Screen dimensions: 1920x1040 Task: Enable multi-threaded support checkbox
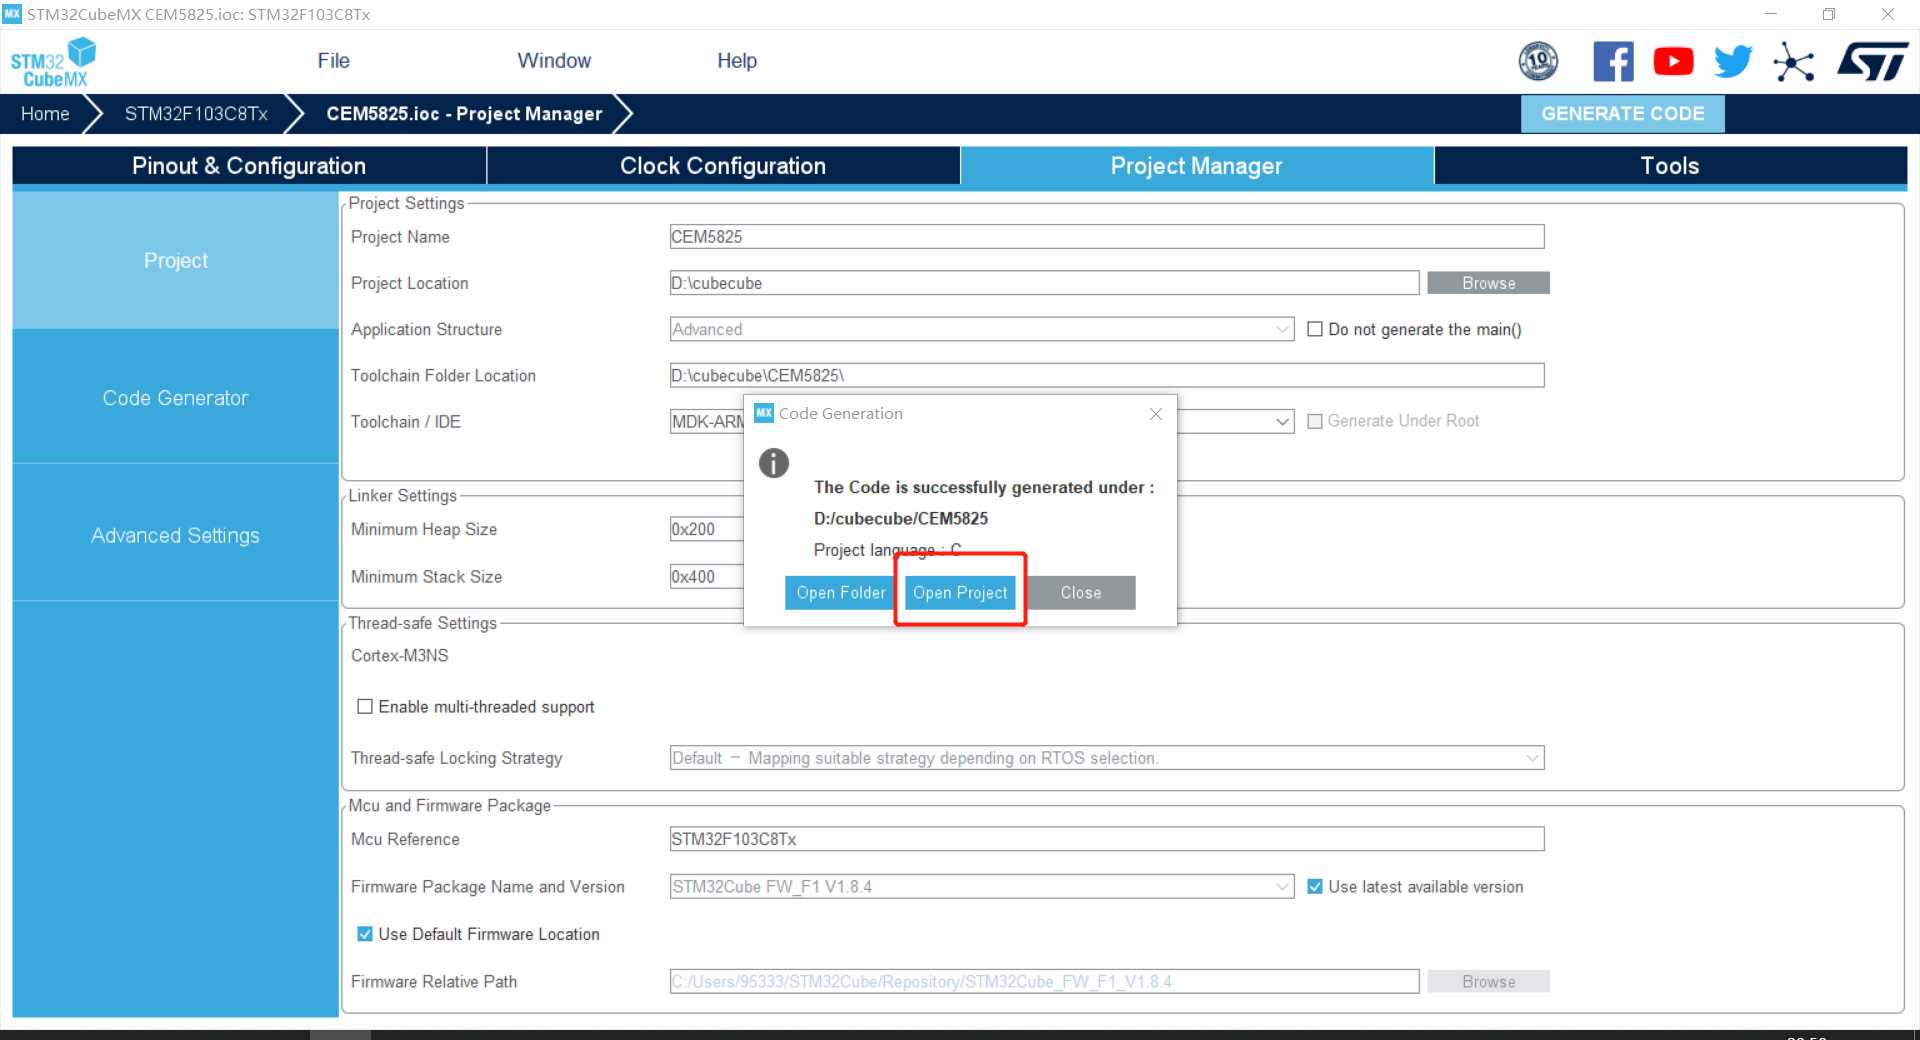click(x=365, y=707)
